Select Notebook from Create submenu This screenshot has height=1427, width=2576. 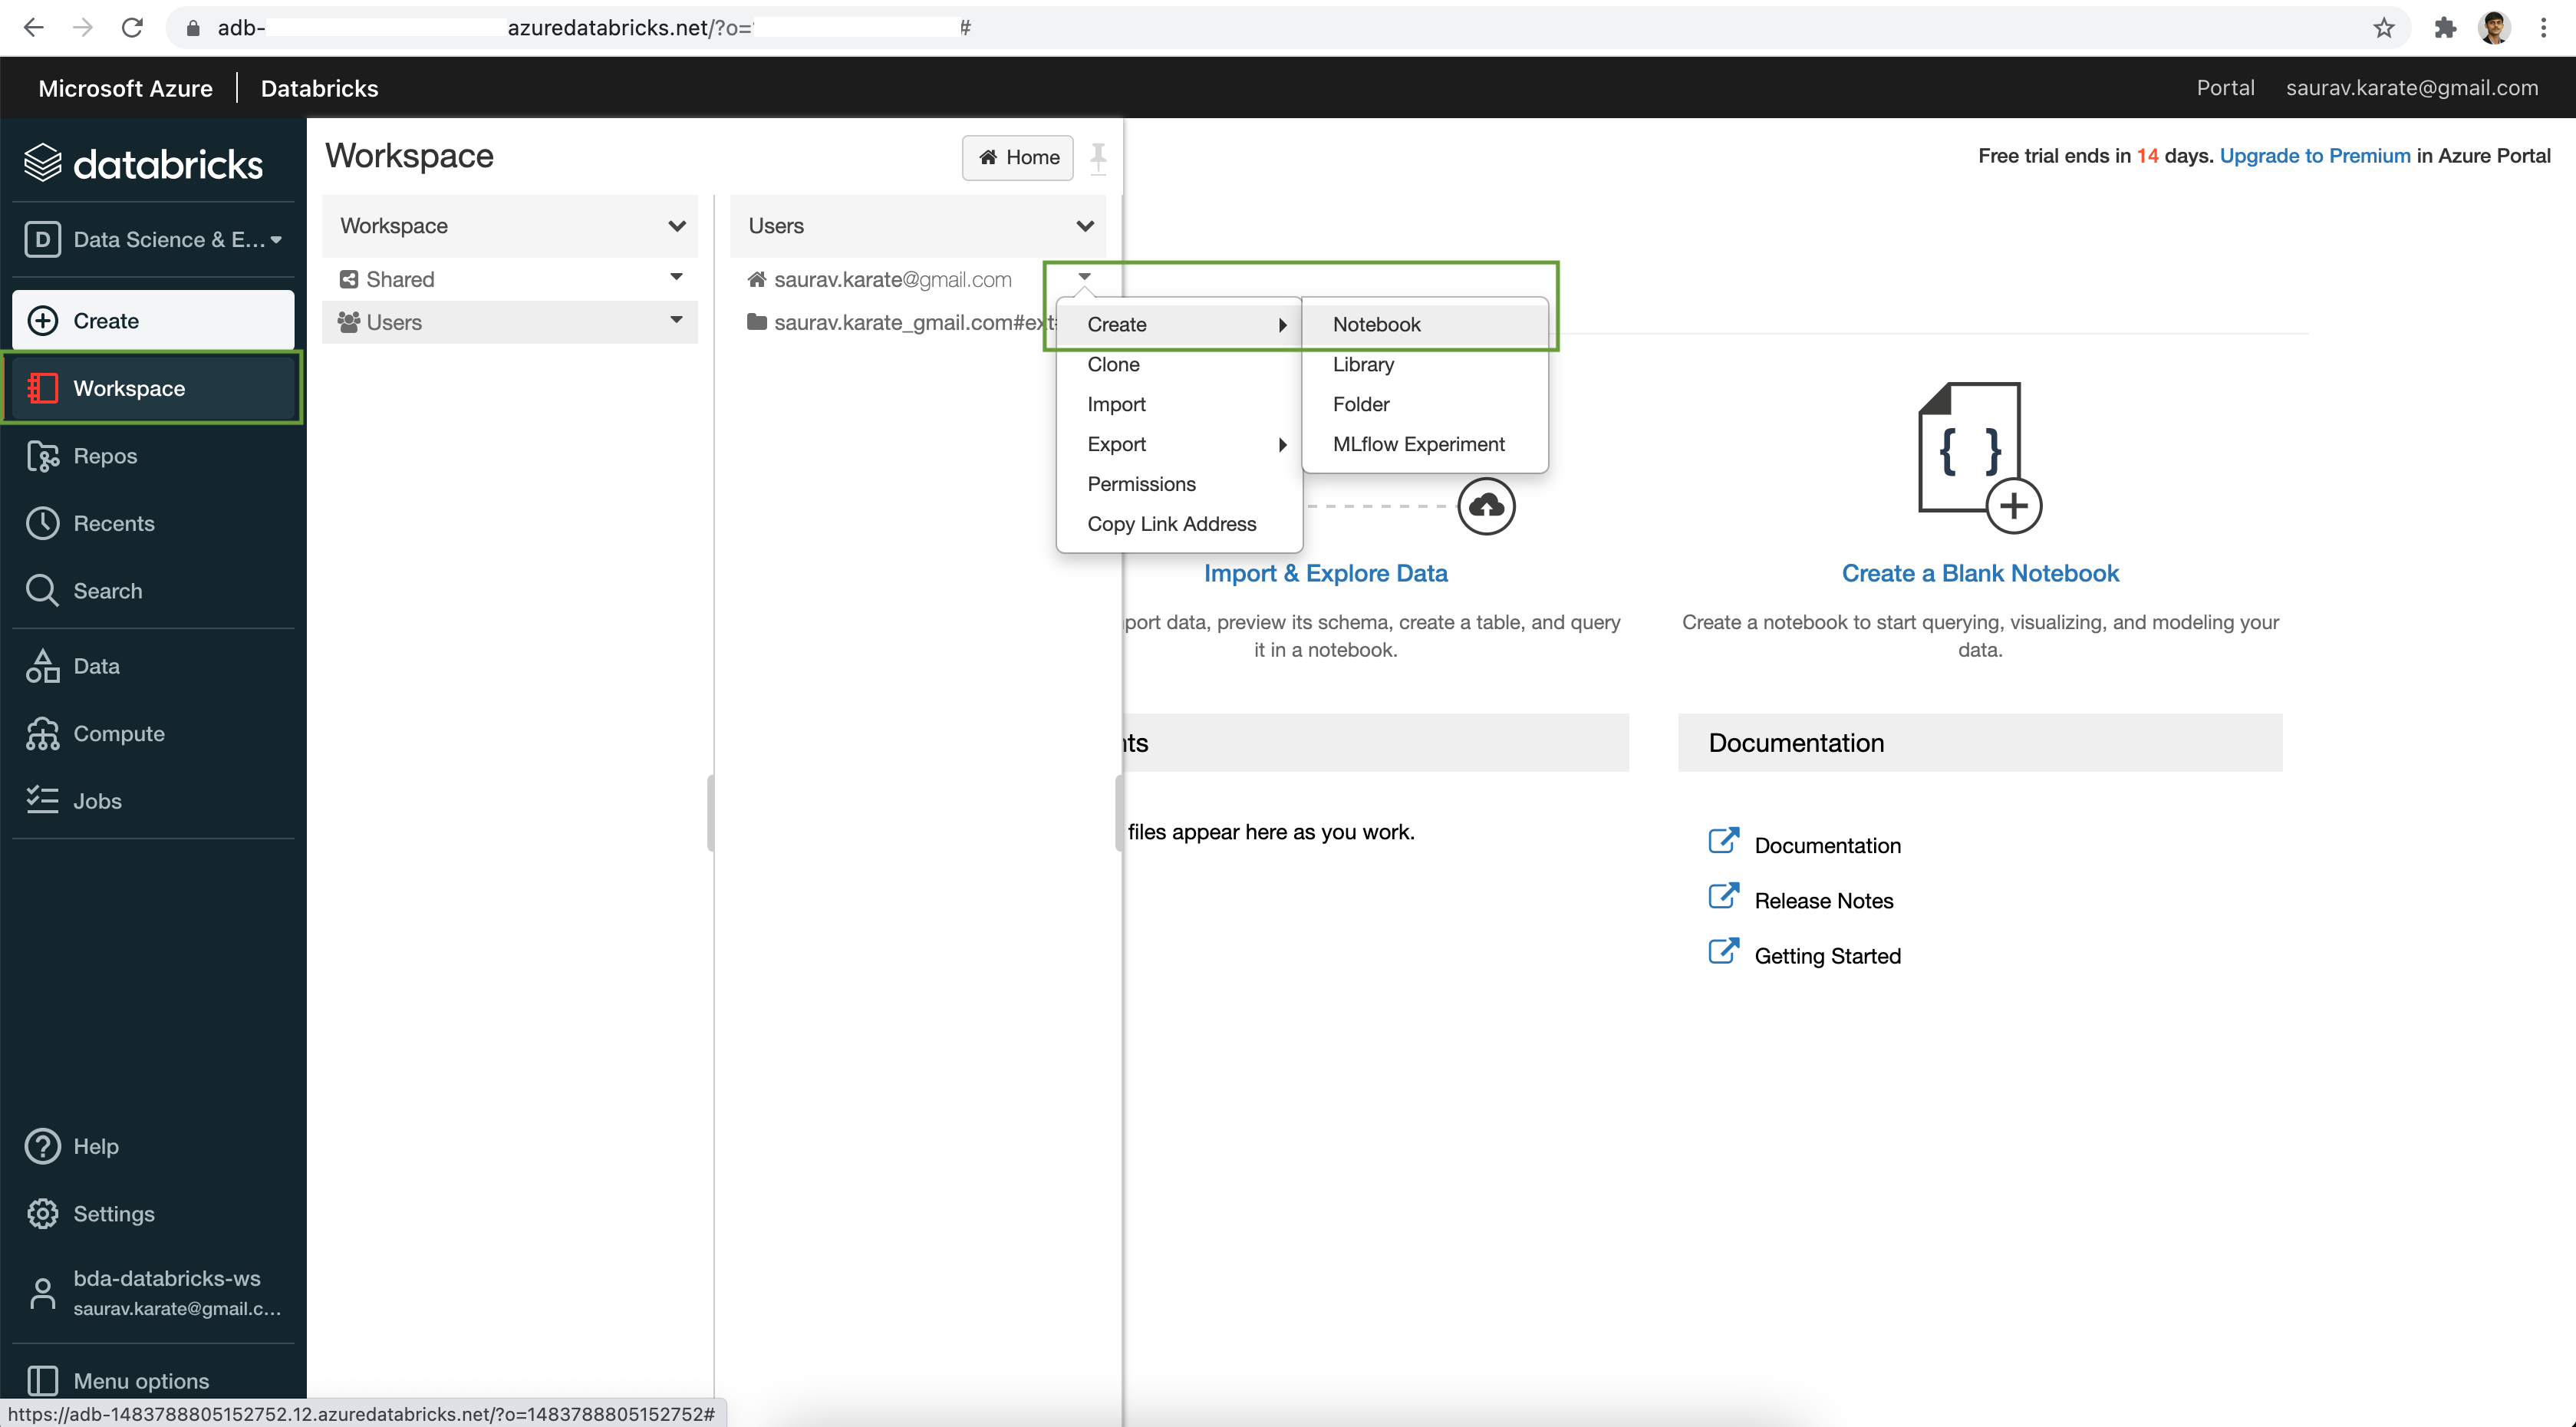tap(1376, 323)
